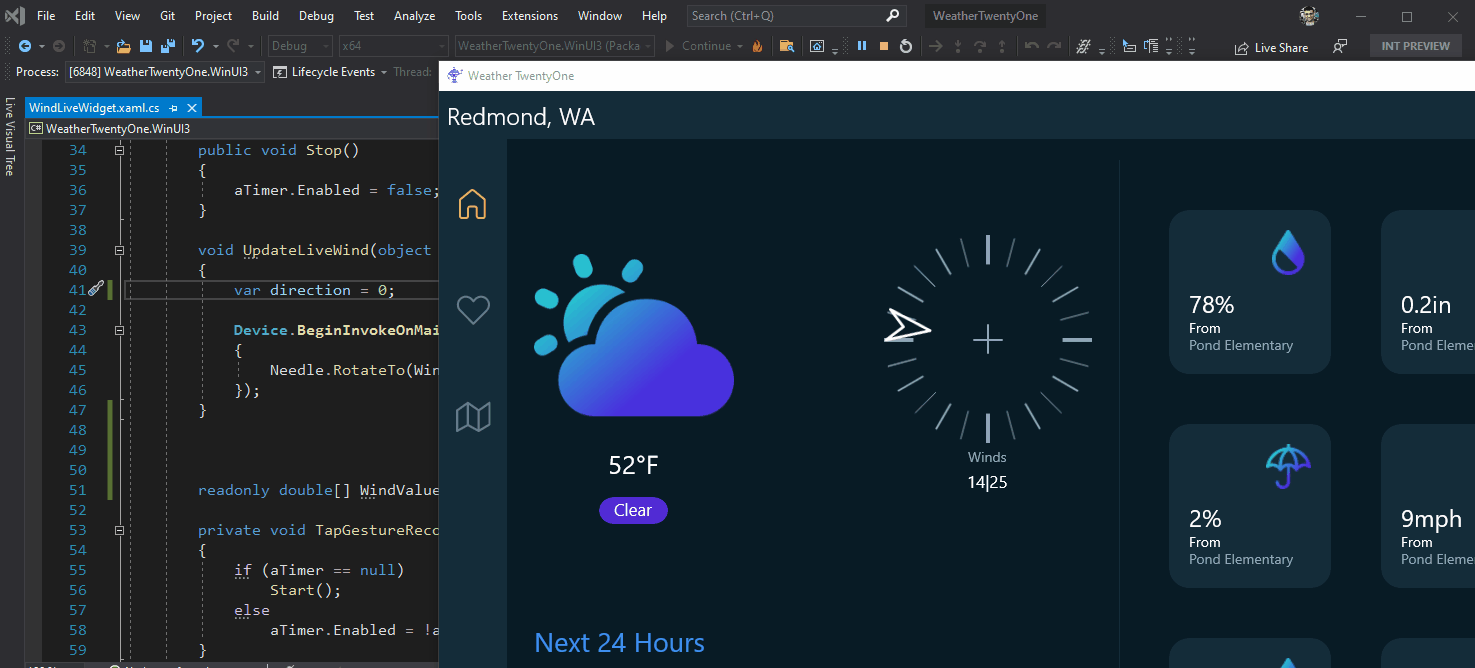Collapse the UpdateLiveWind method at line 39
The height and width of the screenshot is (668, 1475).
point(119,250)
